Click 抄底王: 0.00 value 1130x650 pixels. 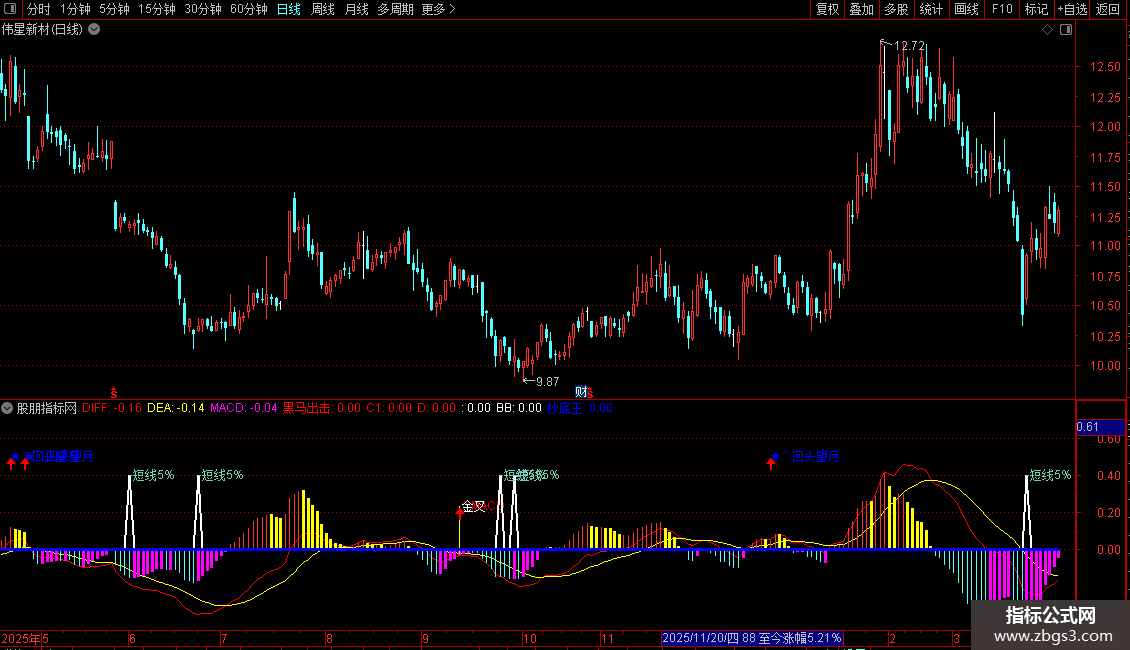pyautogui.click(x=580, y=408)
